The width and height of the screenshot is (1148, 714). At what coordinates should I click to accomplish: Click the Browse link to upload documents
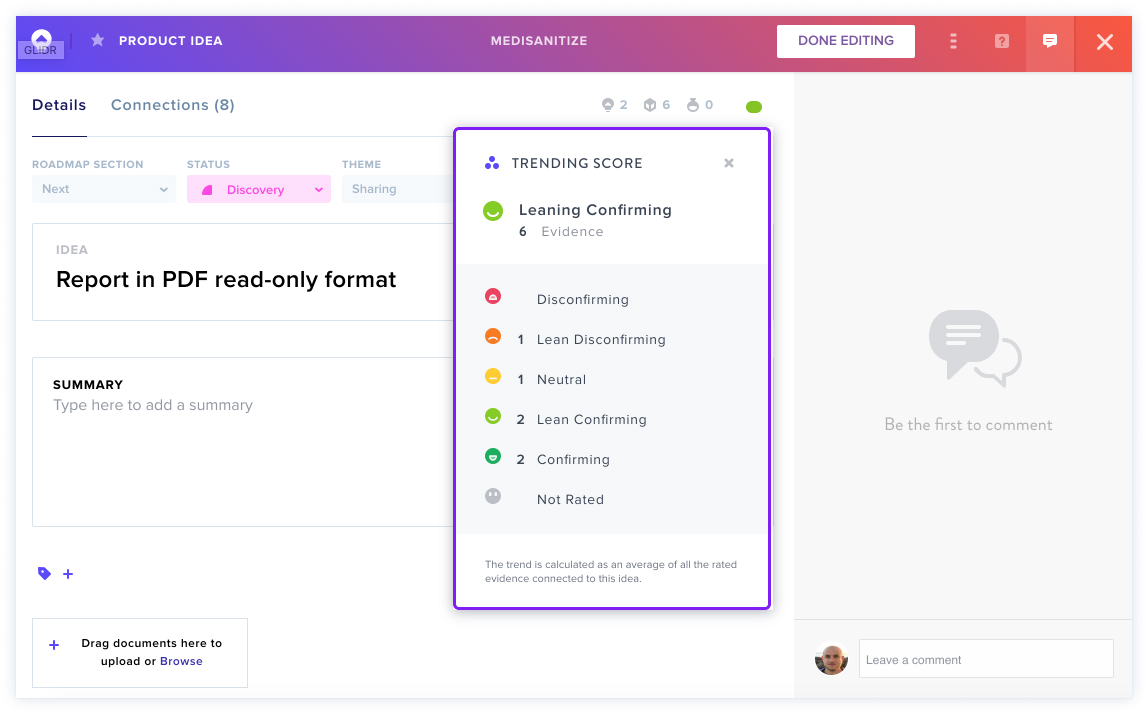pos(181,661)
